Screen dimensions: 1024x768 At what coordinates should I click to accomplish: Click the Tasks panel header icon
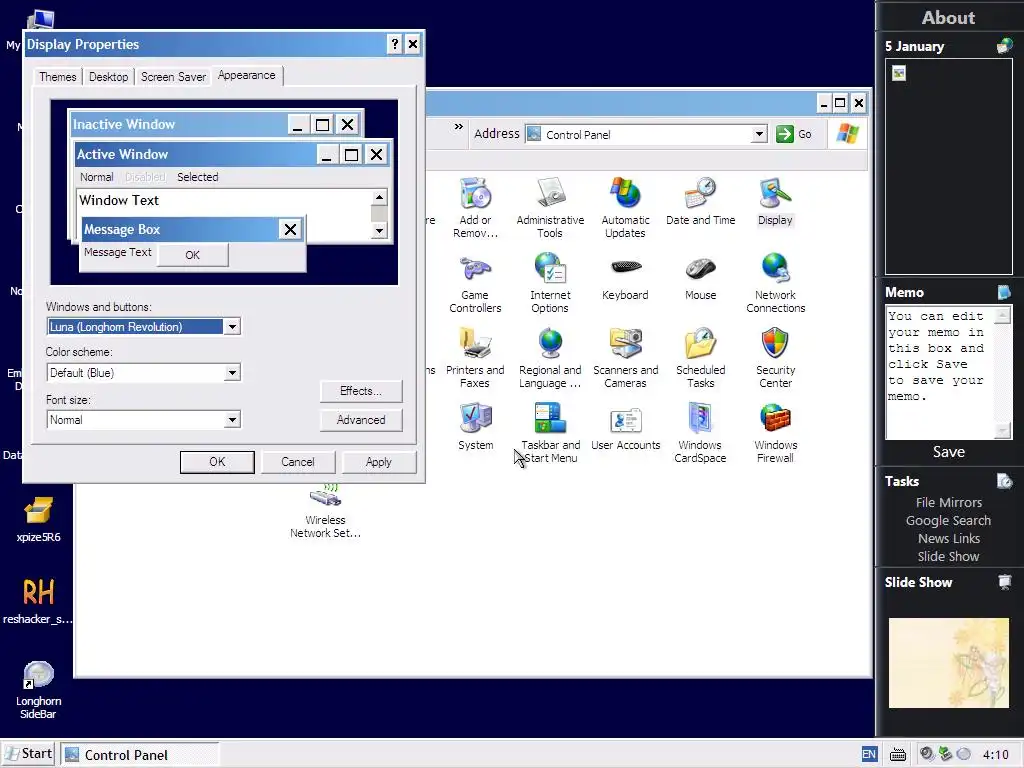coord(1004,481)
